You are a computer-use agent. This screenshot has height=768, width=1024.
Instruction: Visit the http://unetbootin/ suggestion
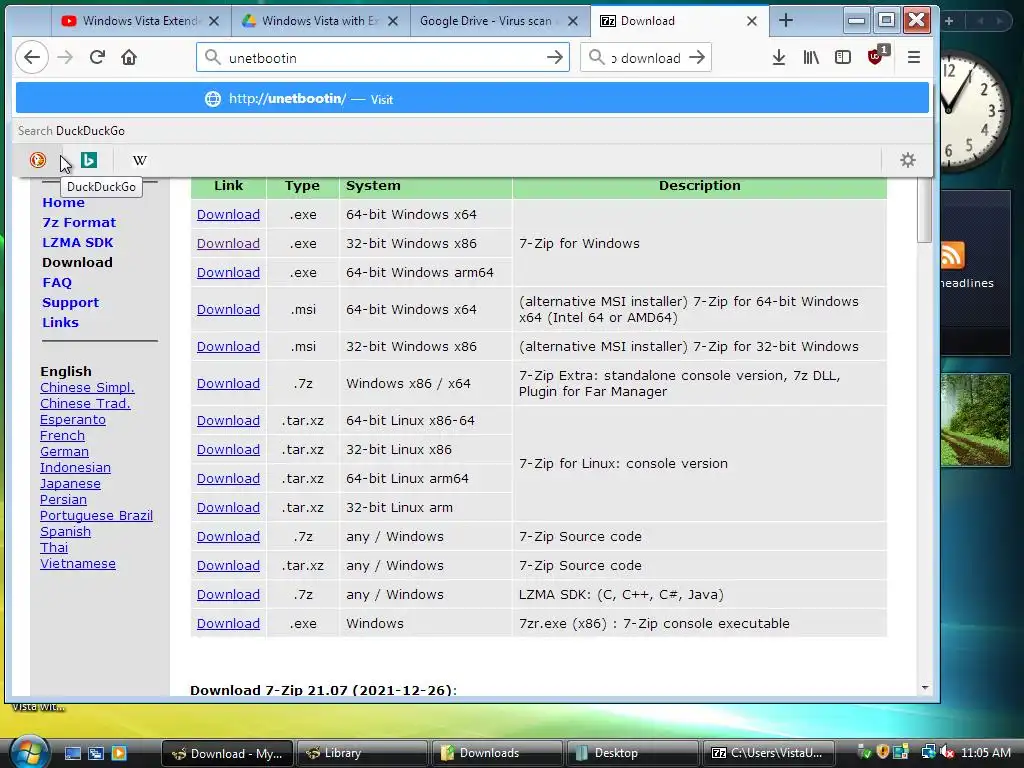pyautogui.click(x=472, y=99)
